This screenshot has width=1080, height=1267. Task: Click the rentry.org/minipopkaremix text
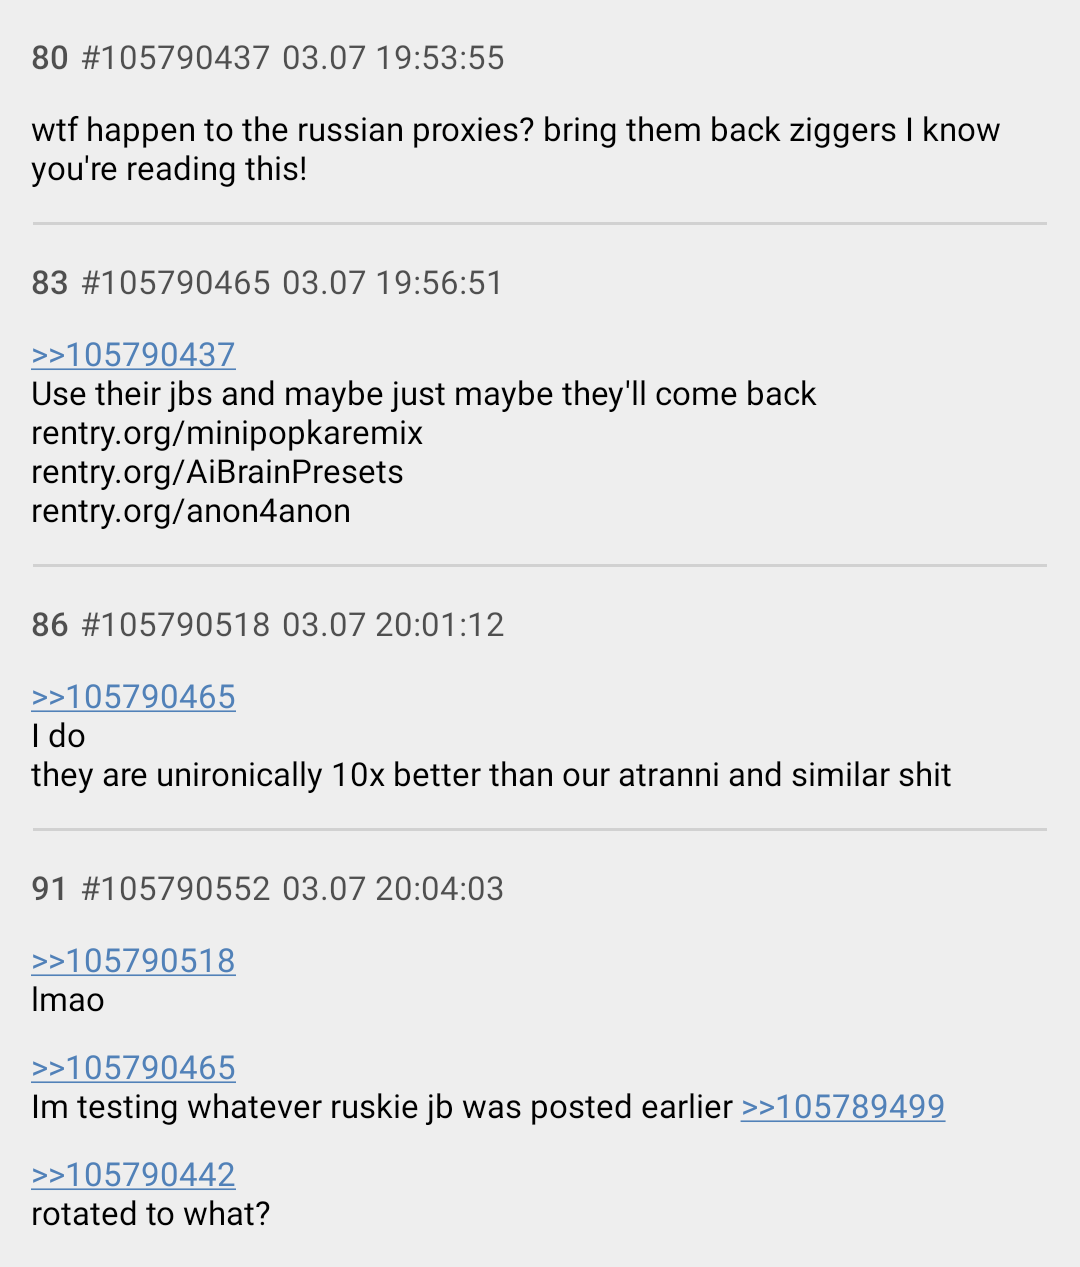click(227, 433)
